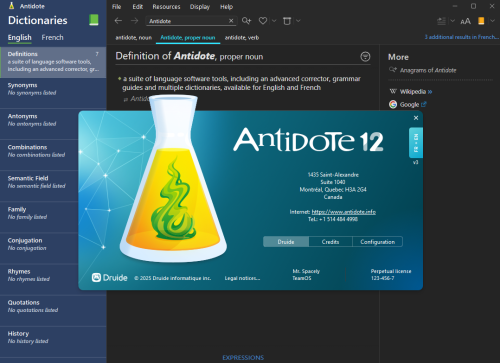
Task: Click the favourites heart icon
Action: 263,21
